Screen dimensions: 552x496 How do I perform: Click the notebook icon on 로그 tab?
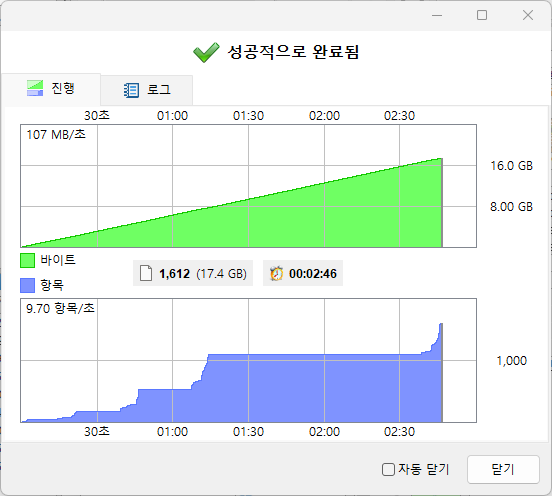tap(131, 90)
